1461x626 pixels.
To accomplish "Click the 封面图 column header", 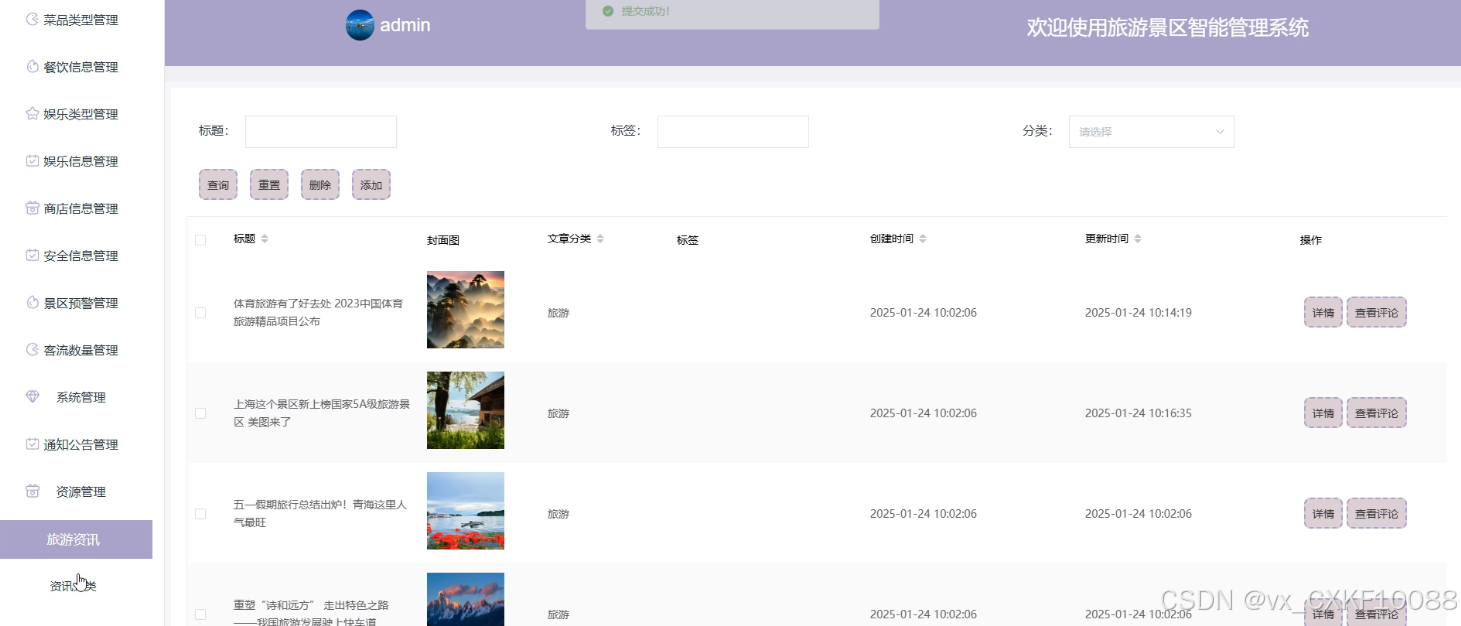I will (443, 240).
